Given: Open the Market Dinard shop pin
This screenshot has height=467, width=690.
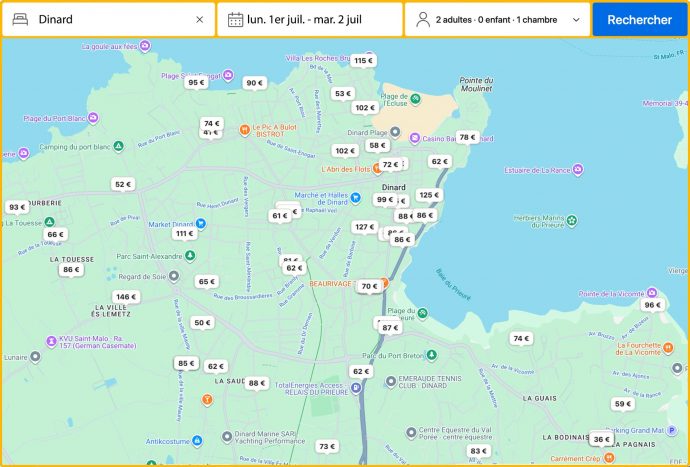Looking at the screenshot, I should point(201,224).
